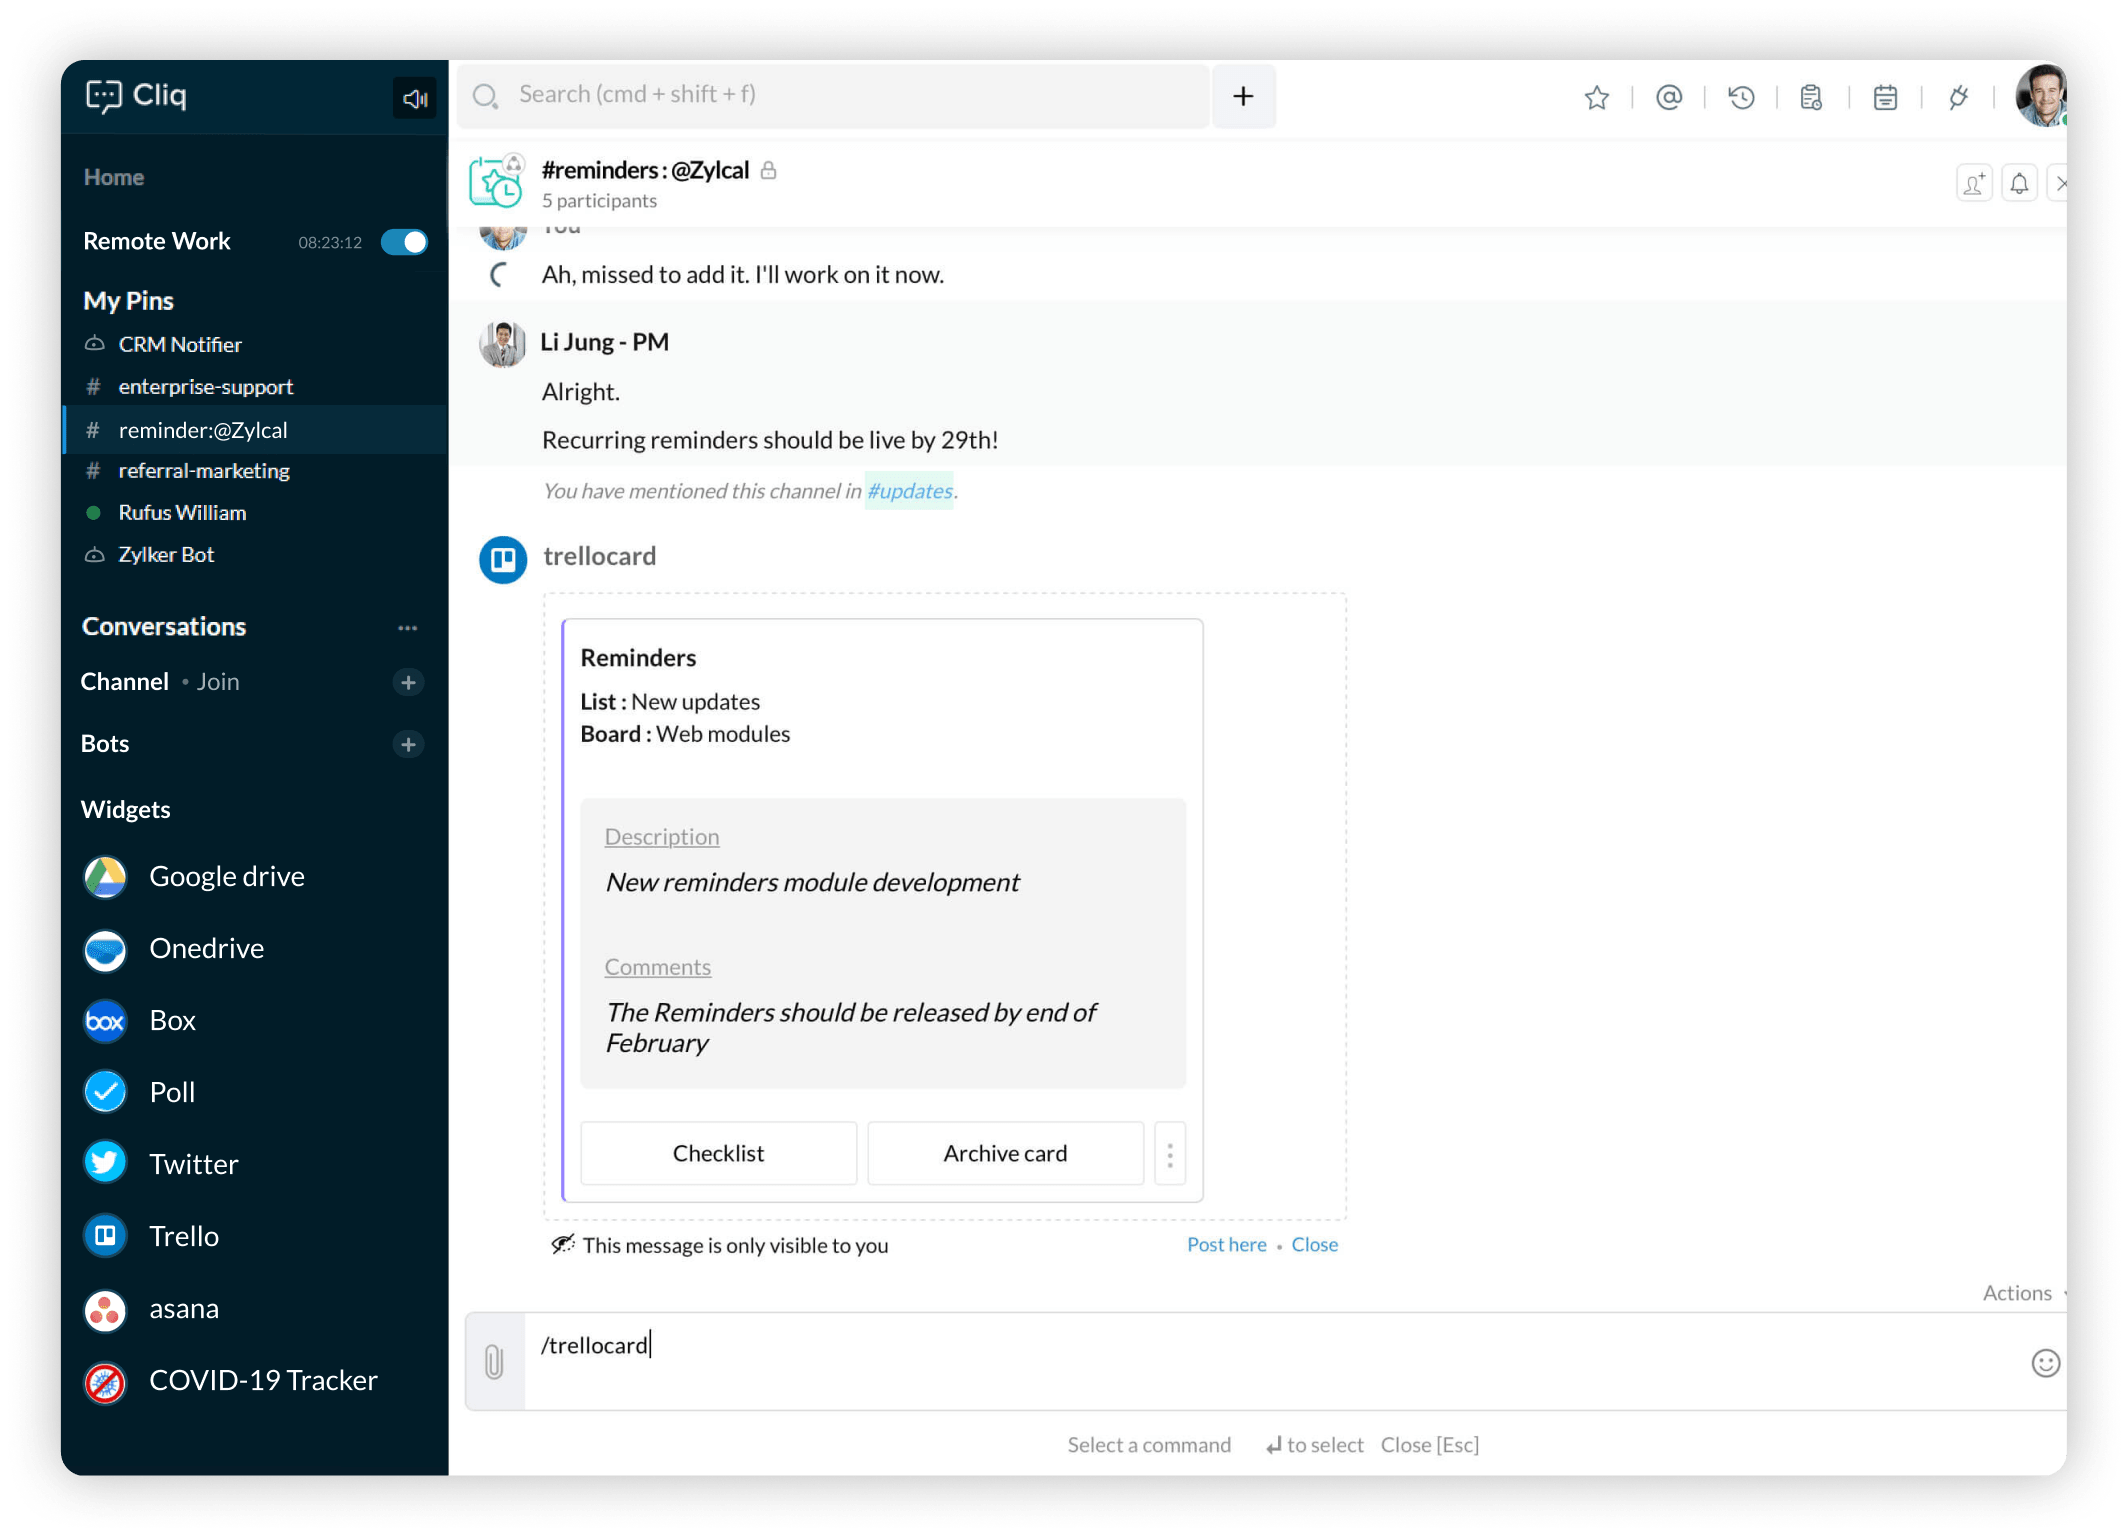
Task: Open the emoji picker smiley
Action: [x=2046, y=1363]
